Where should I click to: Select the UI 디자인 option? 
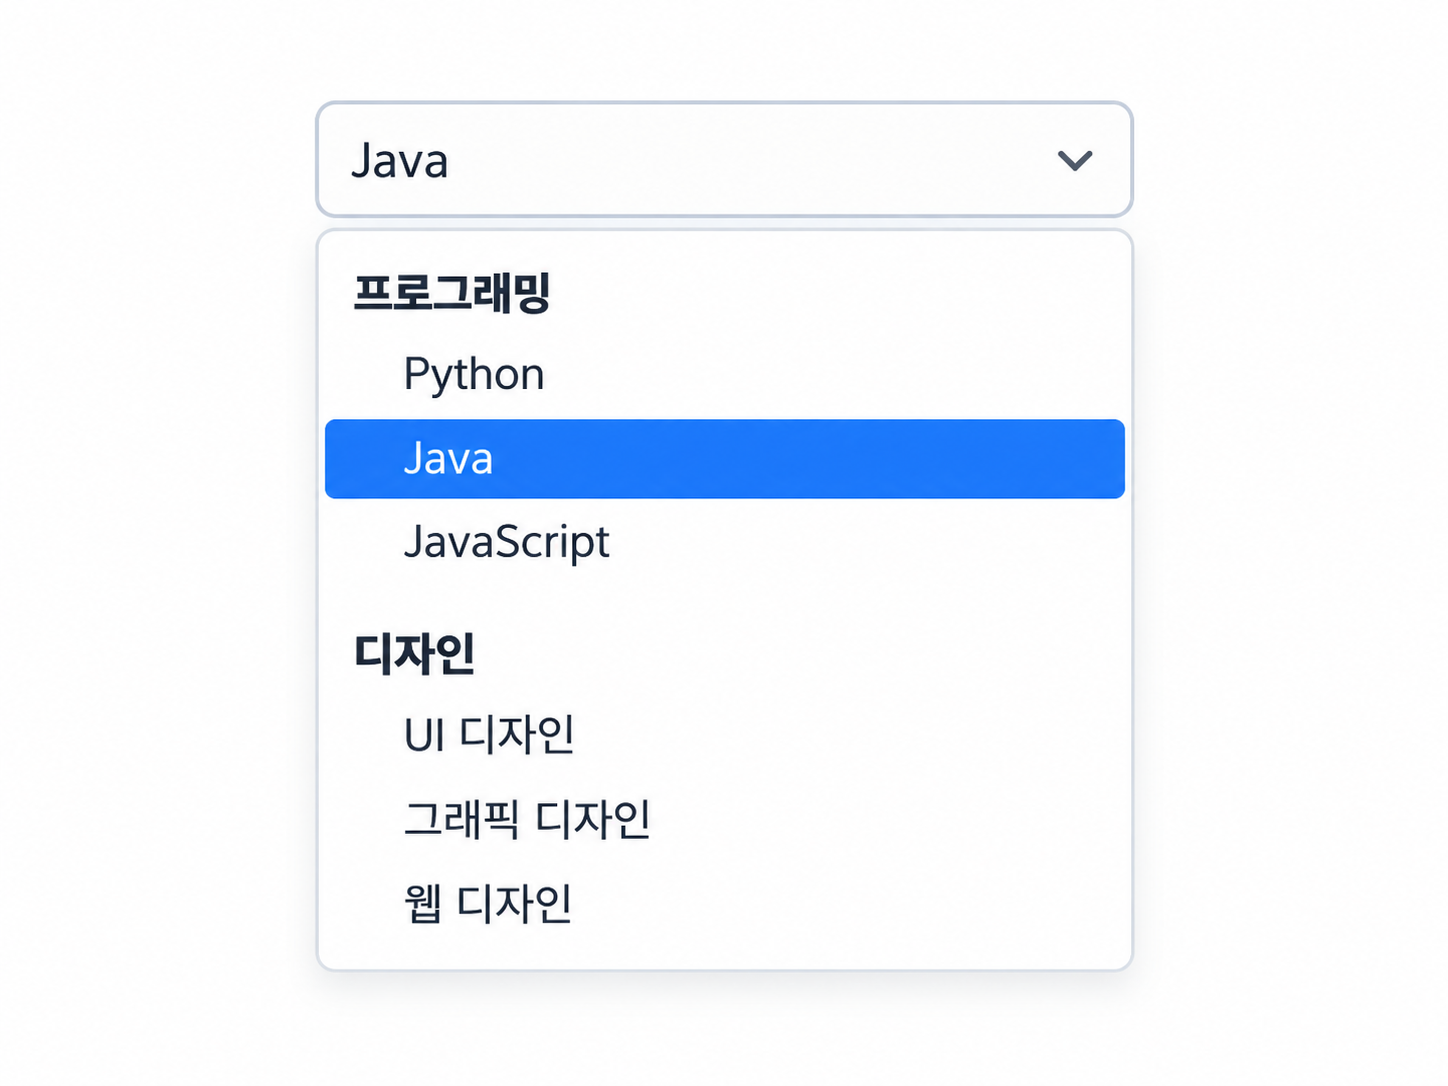[725, 735]
